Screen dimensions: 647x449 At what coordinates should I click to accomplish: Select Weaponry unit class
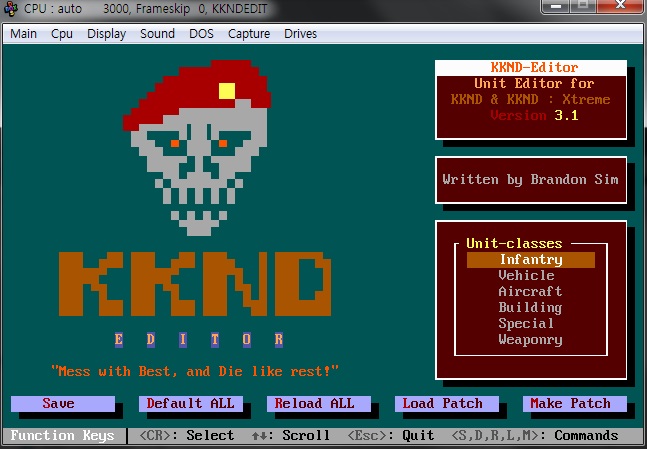click(530, 340)
